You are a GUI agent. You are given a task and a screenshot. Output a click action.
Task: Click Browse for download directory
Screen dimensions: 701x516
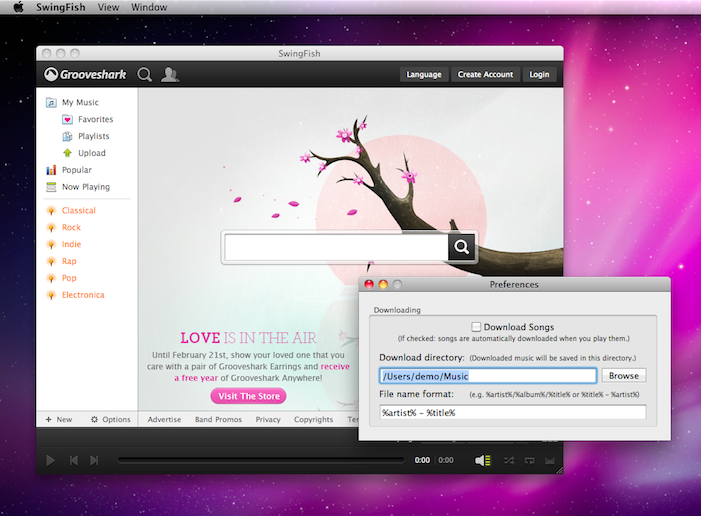(624, 376)
